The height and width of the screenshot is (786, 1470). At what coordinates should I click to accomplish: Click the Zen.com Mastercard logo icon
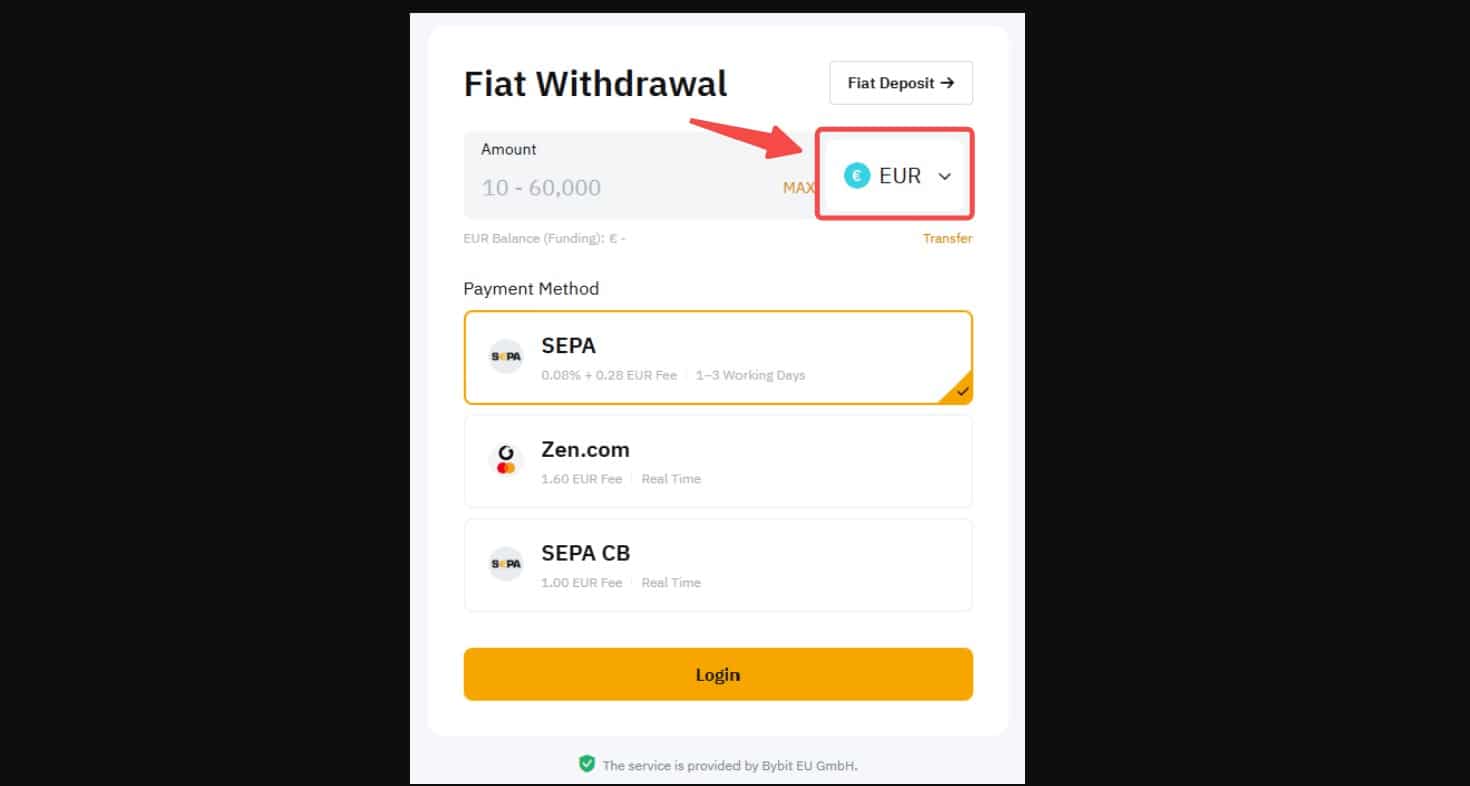(x=506, y=460)
